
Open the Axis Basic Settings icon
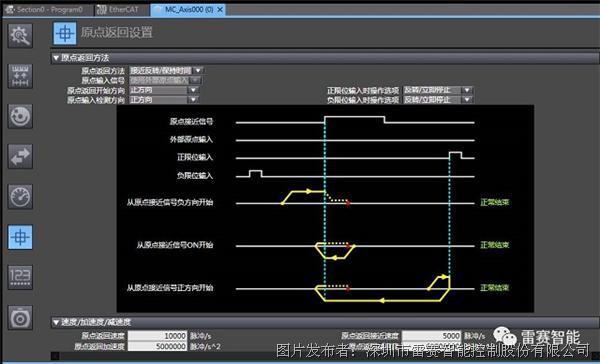pyautogui.click(x=20, y=36)
